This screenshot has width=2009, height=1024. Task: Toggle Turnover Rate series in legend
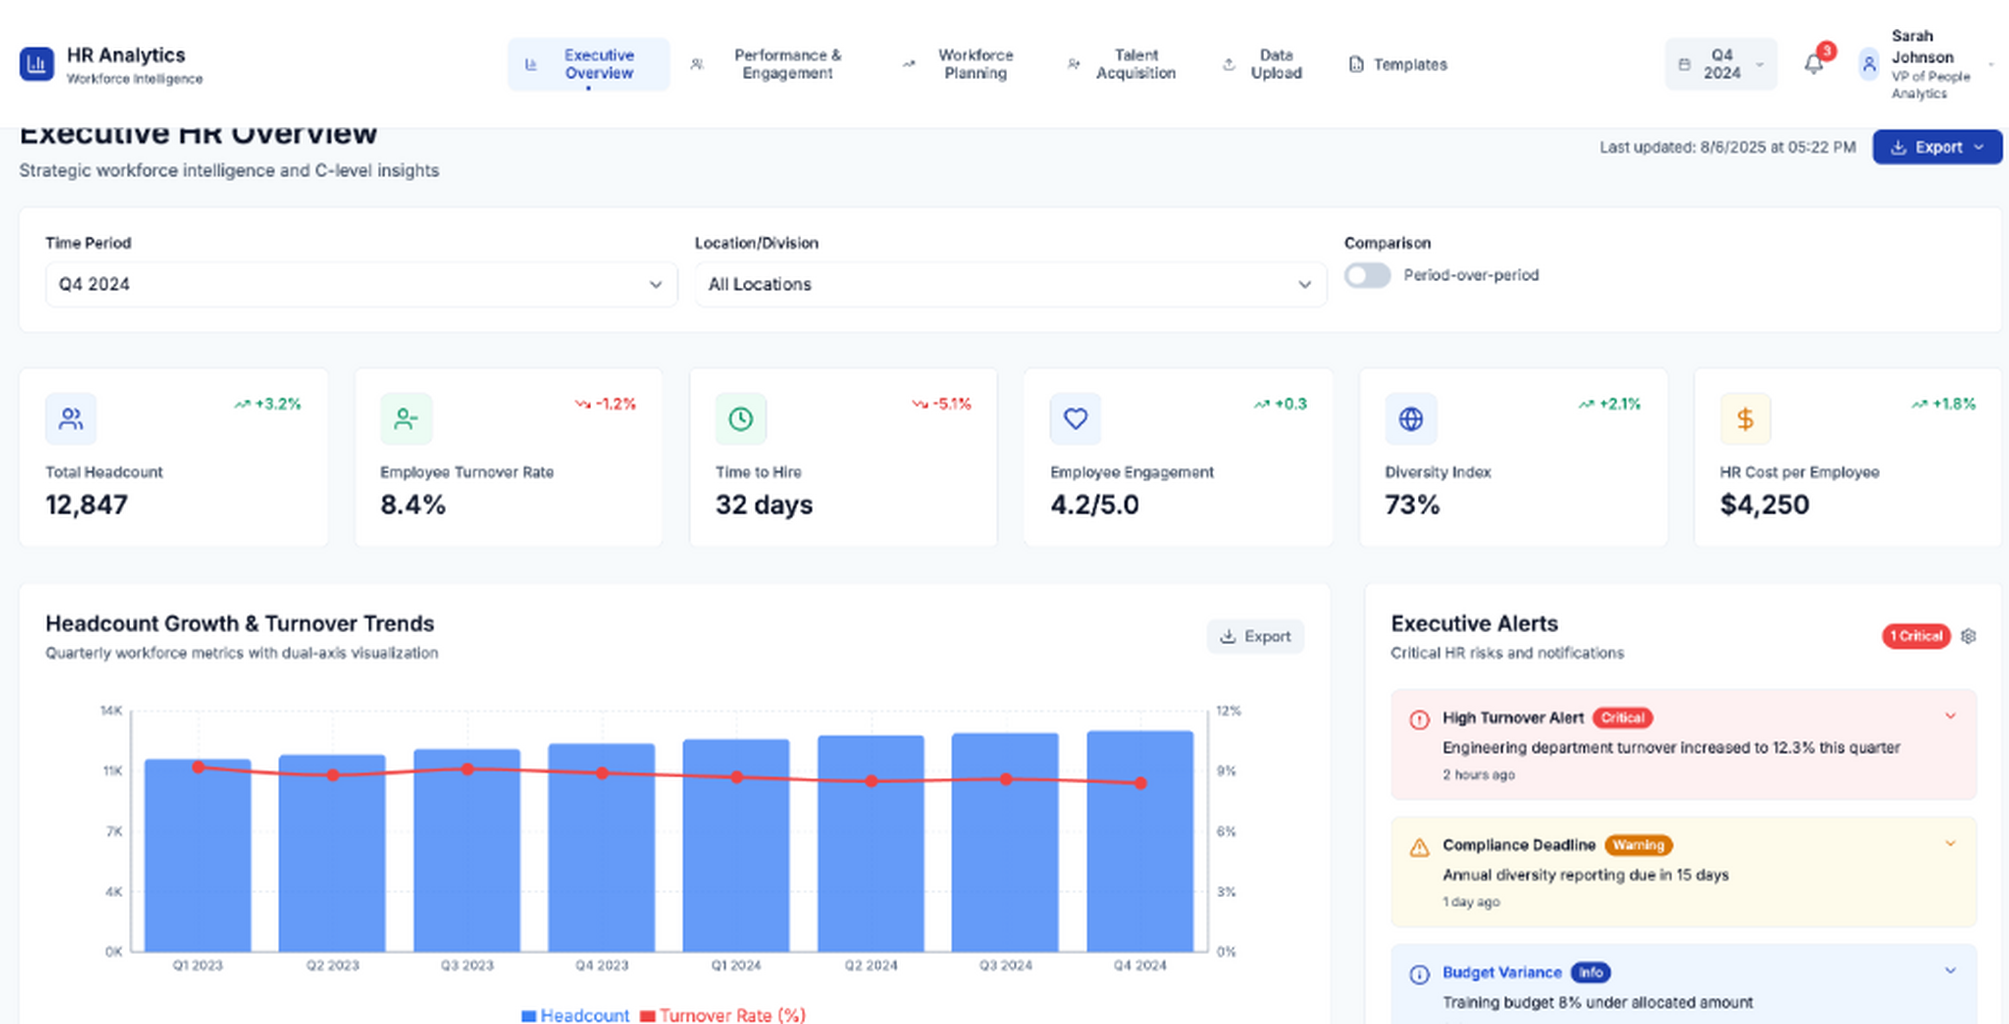click(723, 1015)
